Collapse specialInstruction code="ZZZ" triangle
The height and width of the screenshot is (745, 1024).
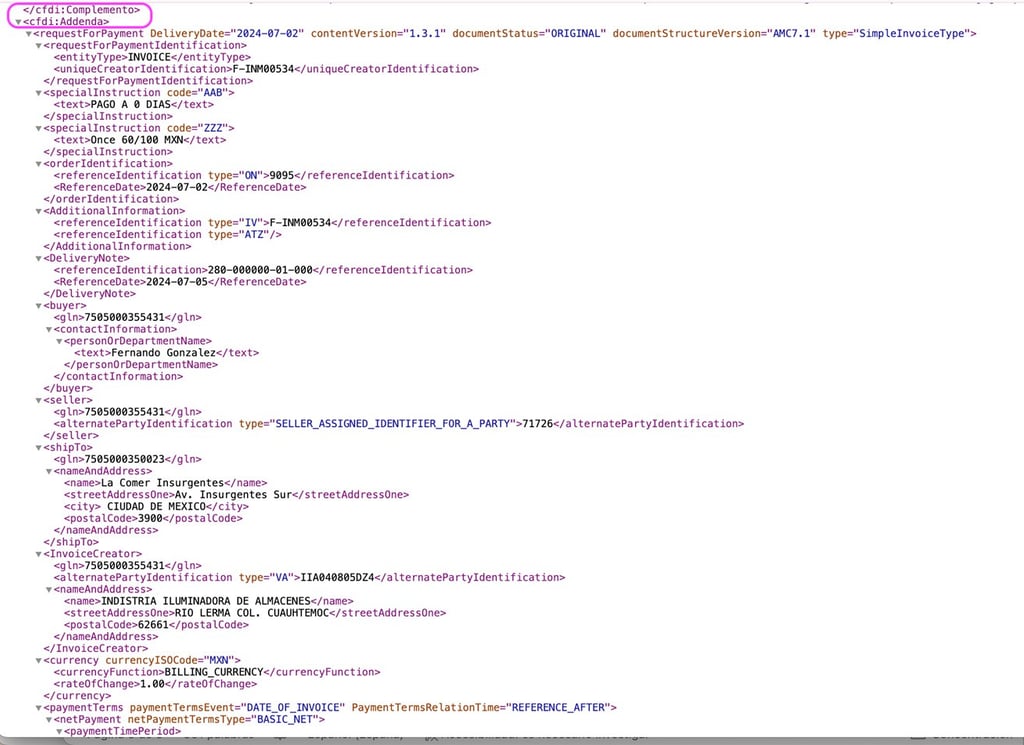[39, 129]
